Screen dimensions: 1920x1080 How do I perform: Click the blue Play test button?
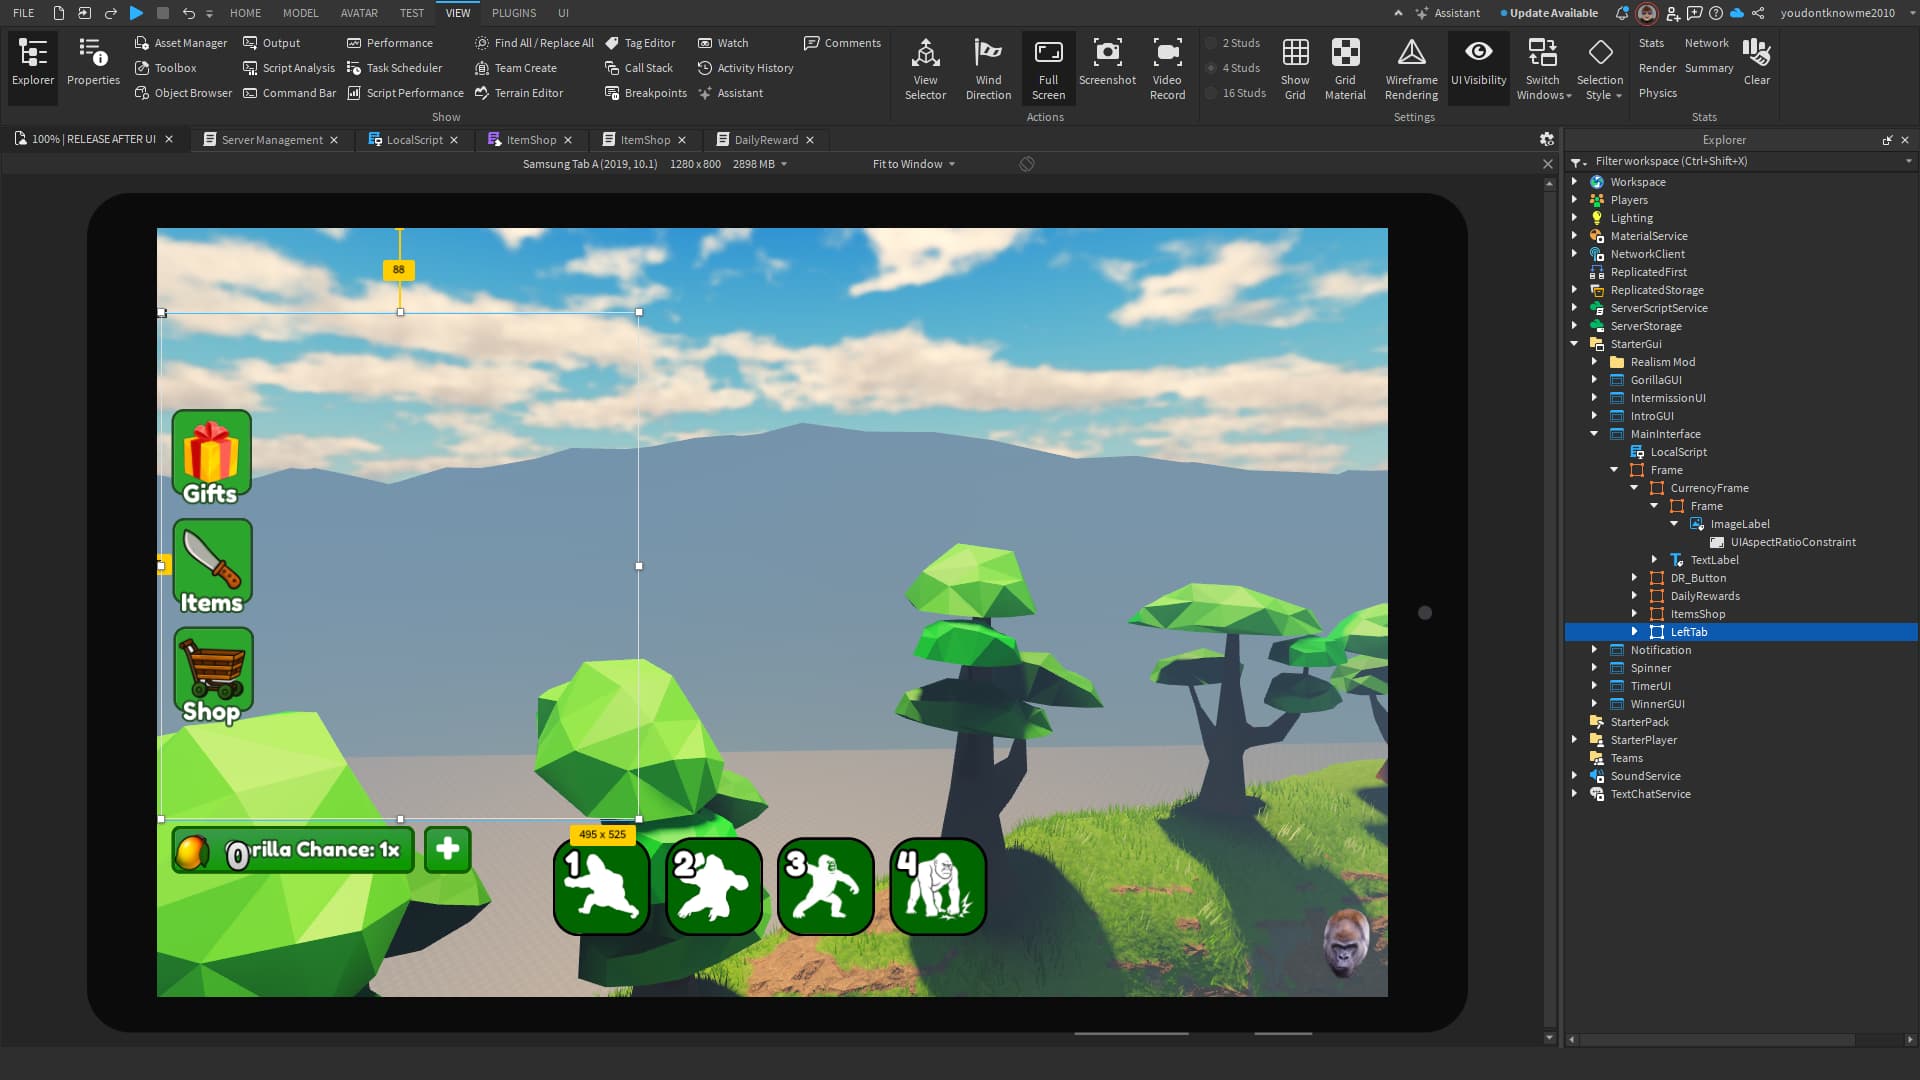pos(137,13)
